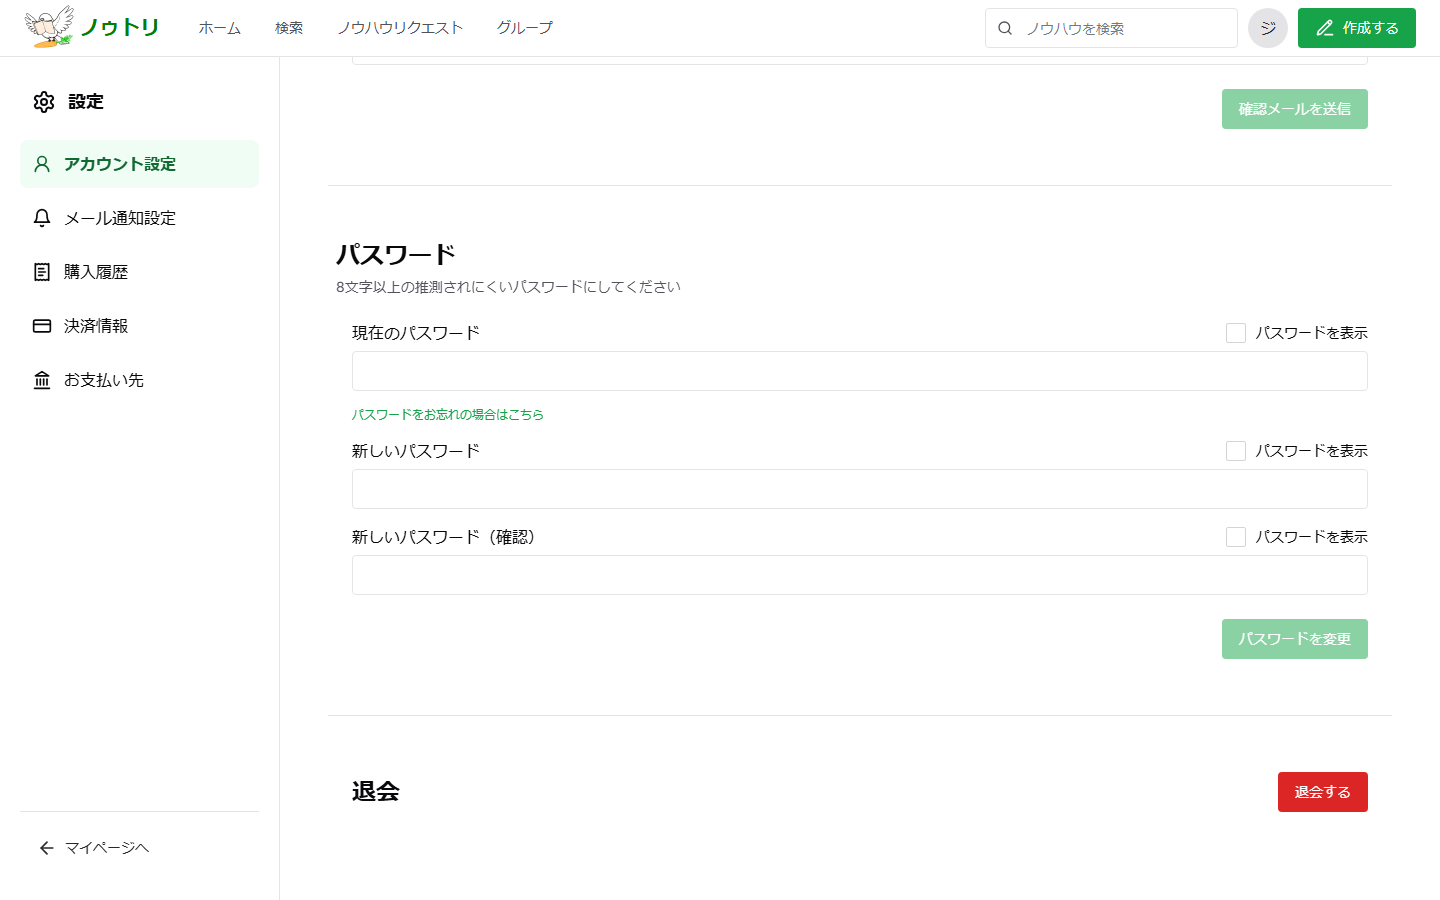The height and width of the screenshot is (900, 1440).
Task: Click the 設定 sidebar title
Action: pos(86,102)
